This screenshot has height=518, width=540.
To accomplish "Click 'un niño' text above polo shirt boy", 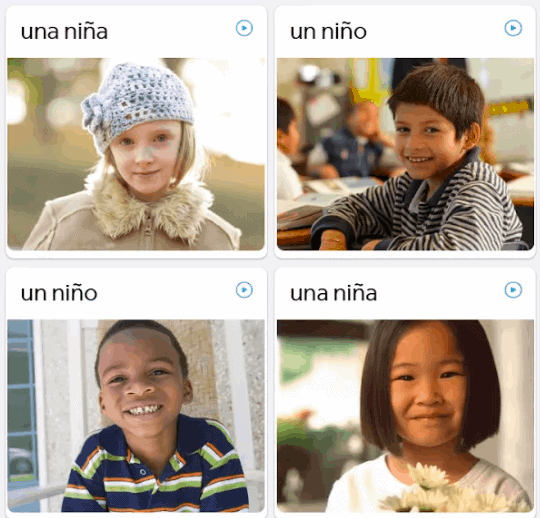I will tap(59, 293).
